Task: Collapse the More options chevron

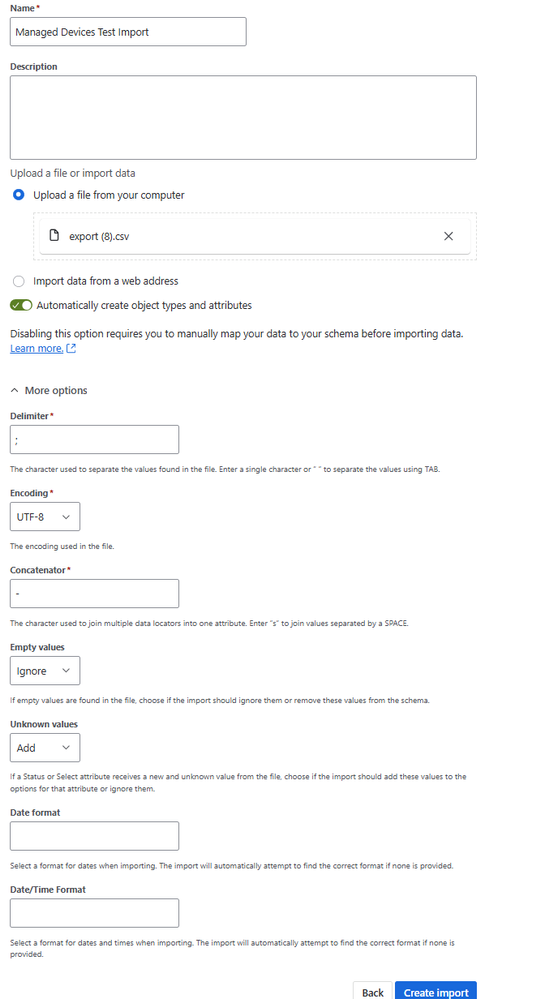Action: tap(15, 391)
